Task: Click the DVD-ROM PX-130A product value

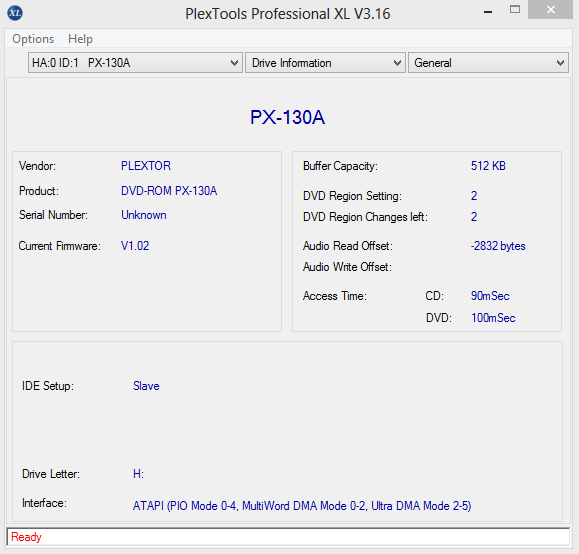Action: 169,191
